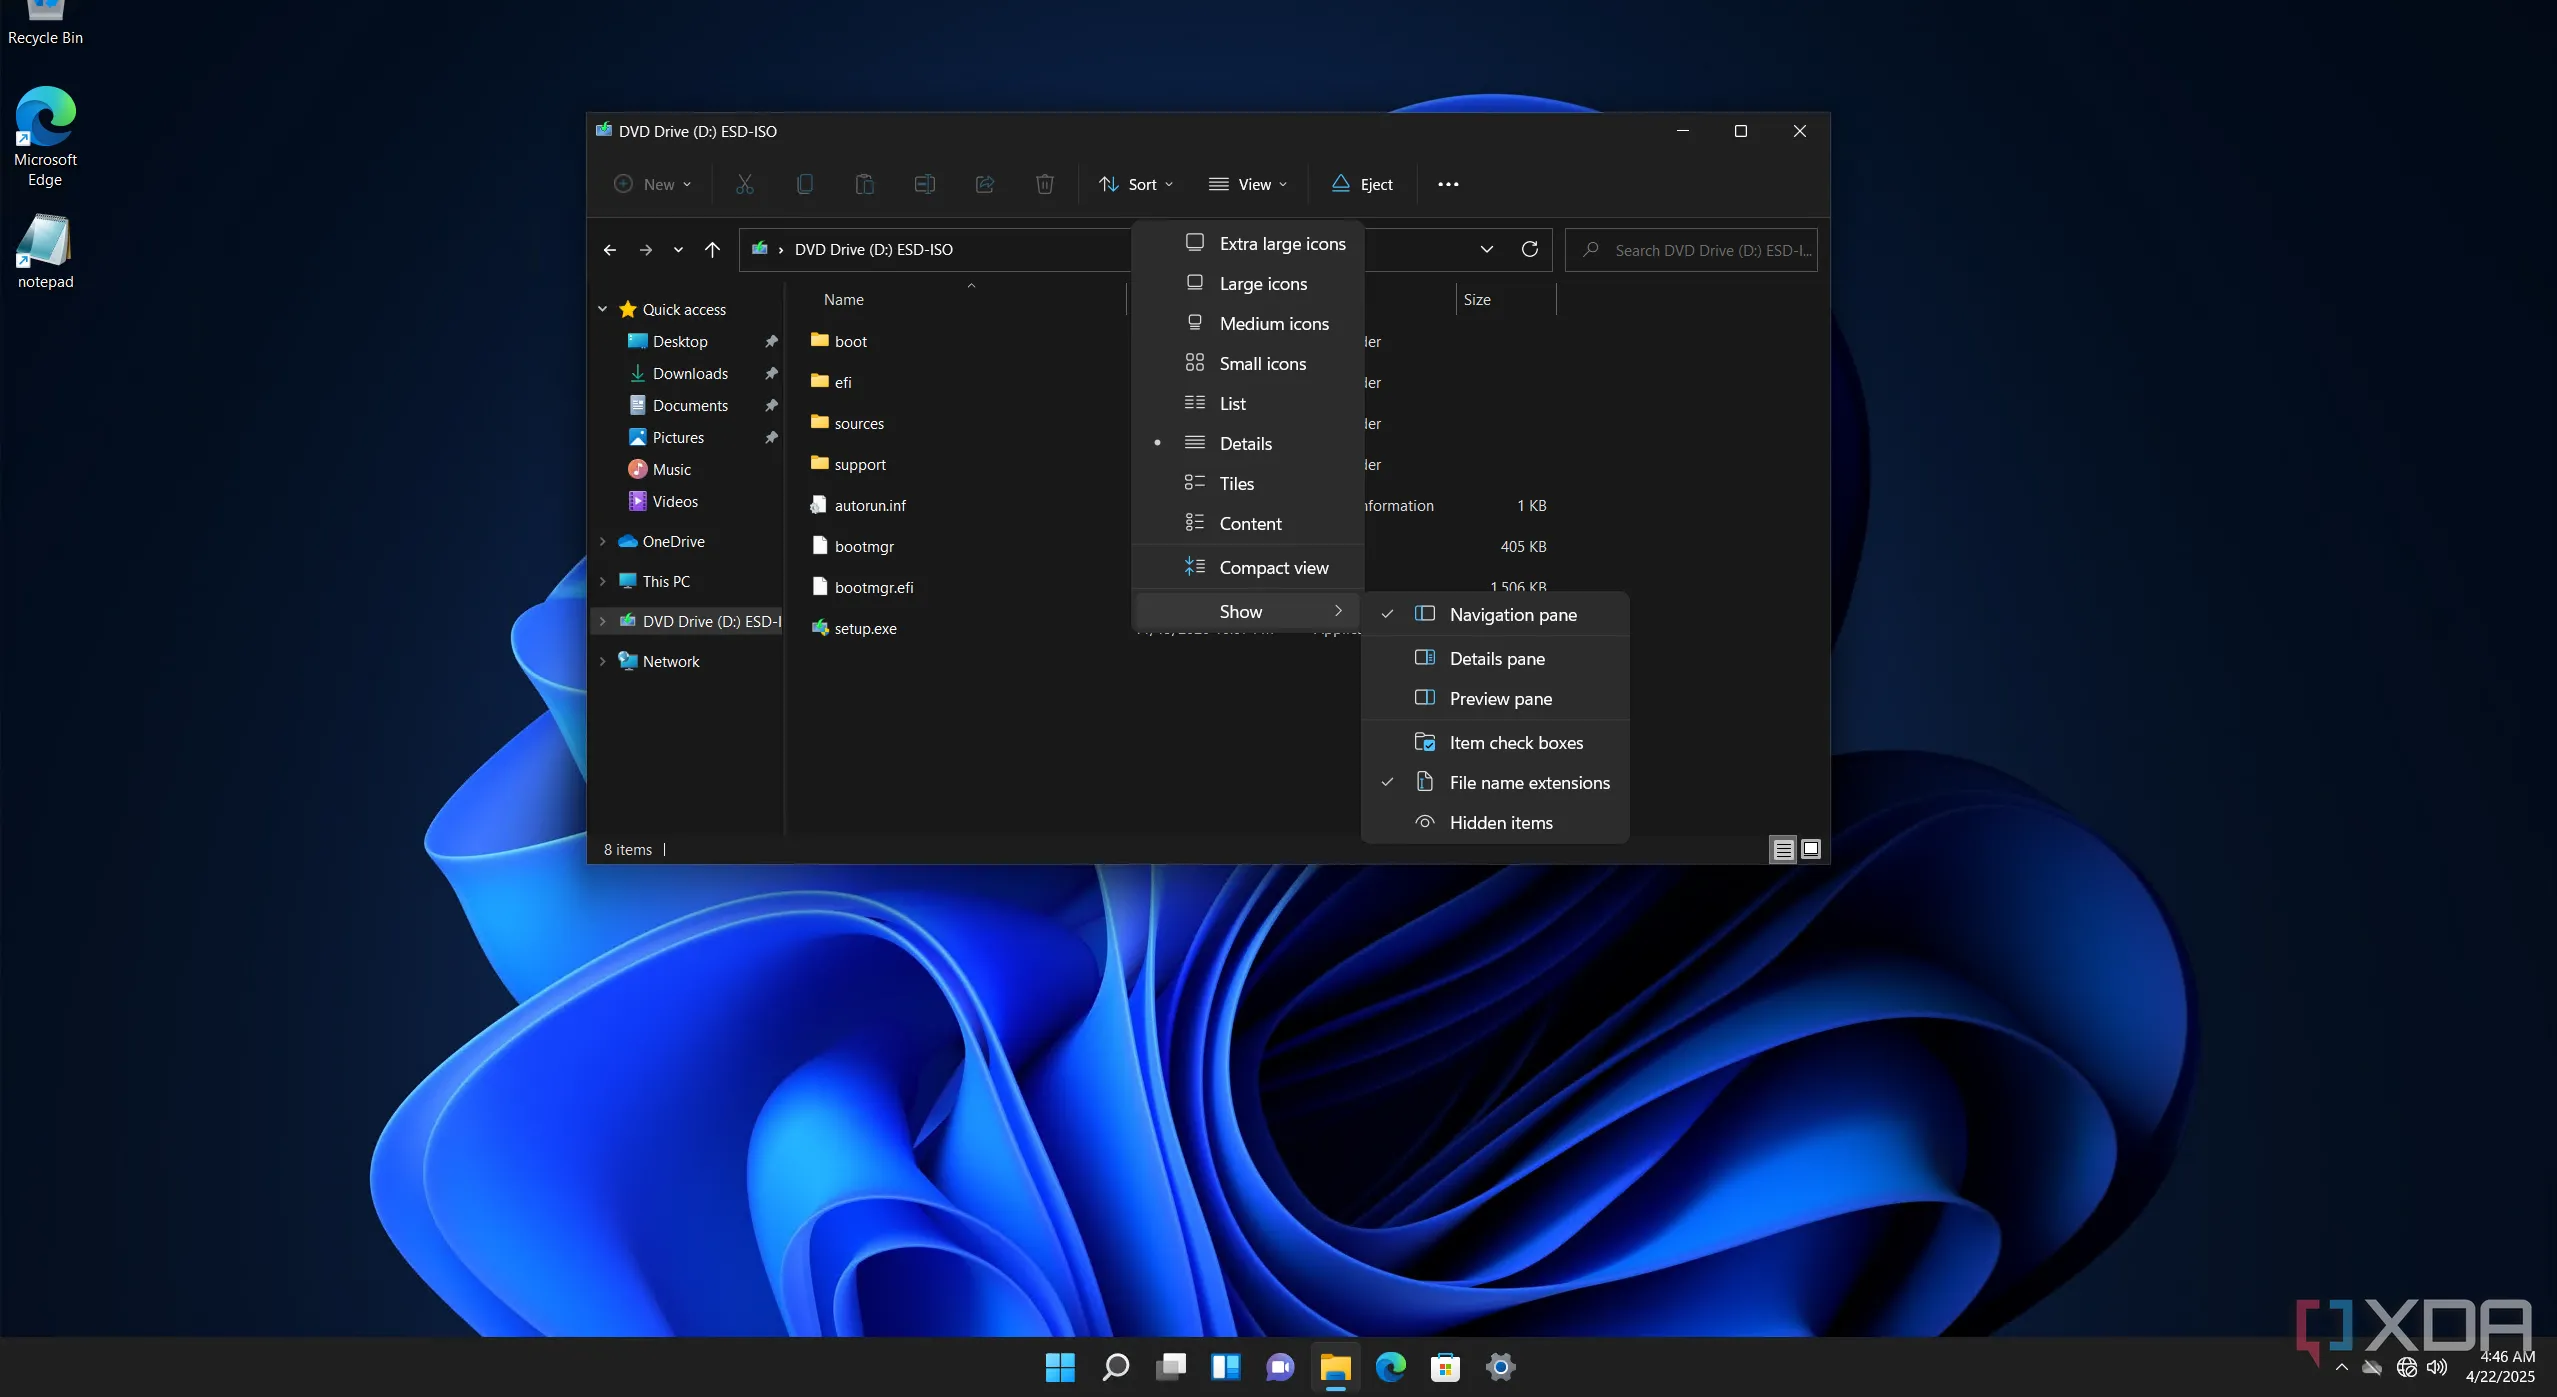Click setup.exe file icon
Screen dimensions: 2557x1397
820,628
